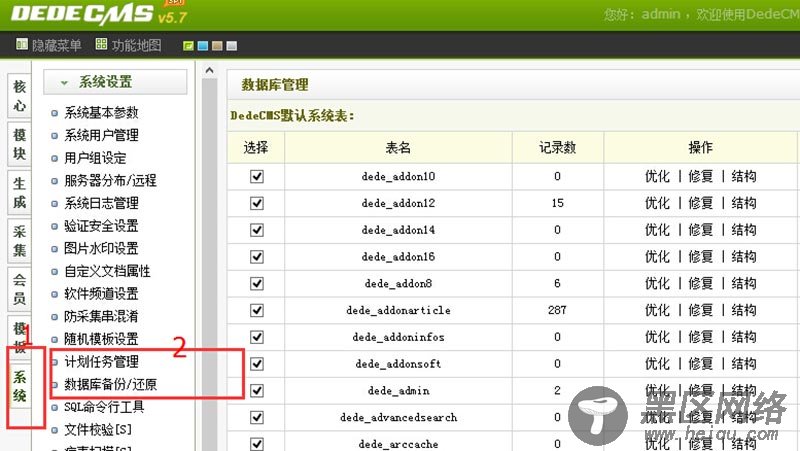Open 自定义文档属性
The height and width of the screenshot is (451, 800).
[x=107, y=271]
